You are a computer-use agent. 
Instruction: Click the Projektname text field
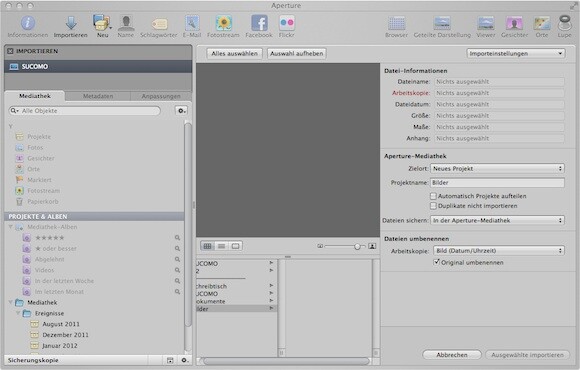497,182
